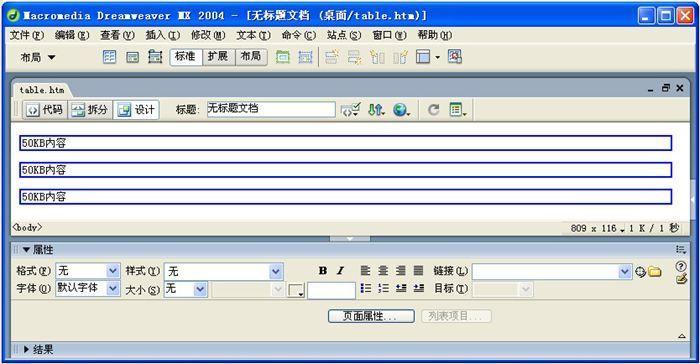Screen dimensions: 700x364
Task: Show Split view (拆分)
Action: click(90, 109)
